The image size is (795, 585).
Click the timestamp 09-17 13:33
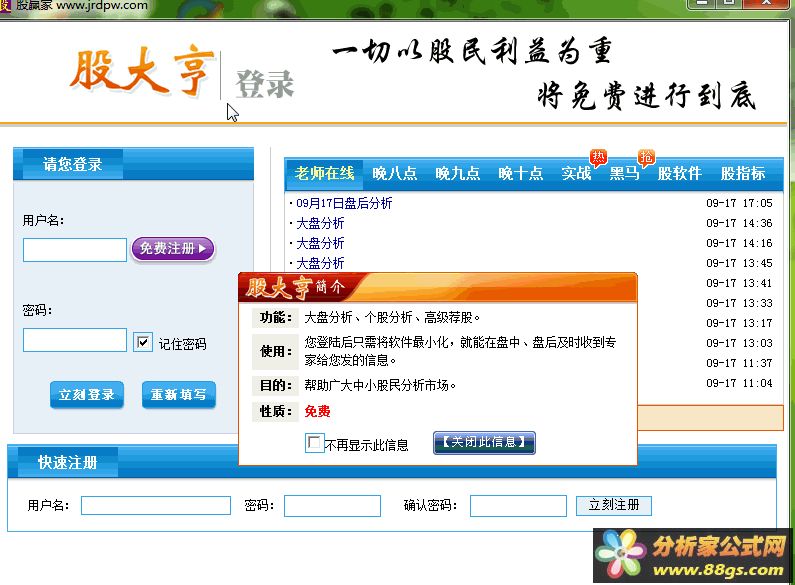click(x=739, y=303)
